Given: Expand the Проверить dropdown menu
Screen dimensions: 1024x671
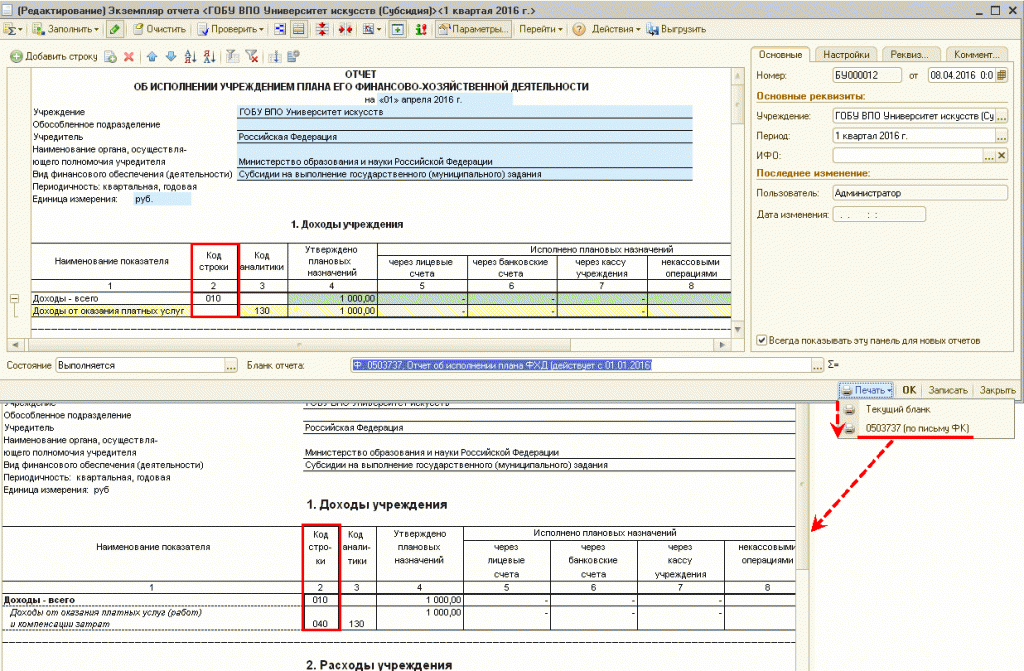Looking at the screenshot, I should pos(236,29).
